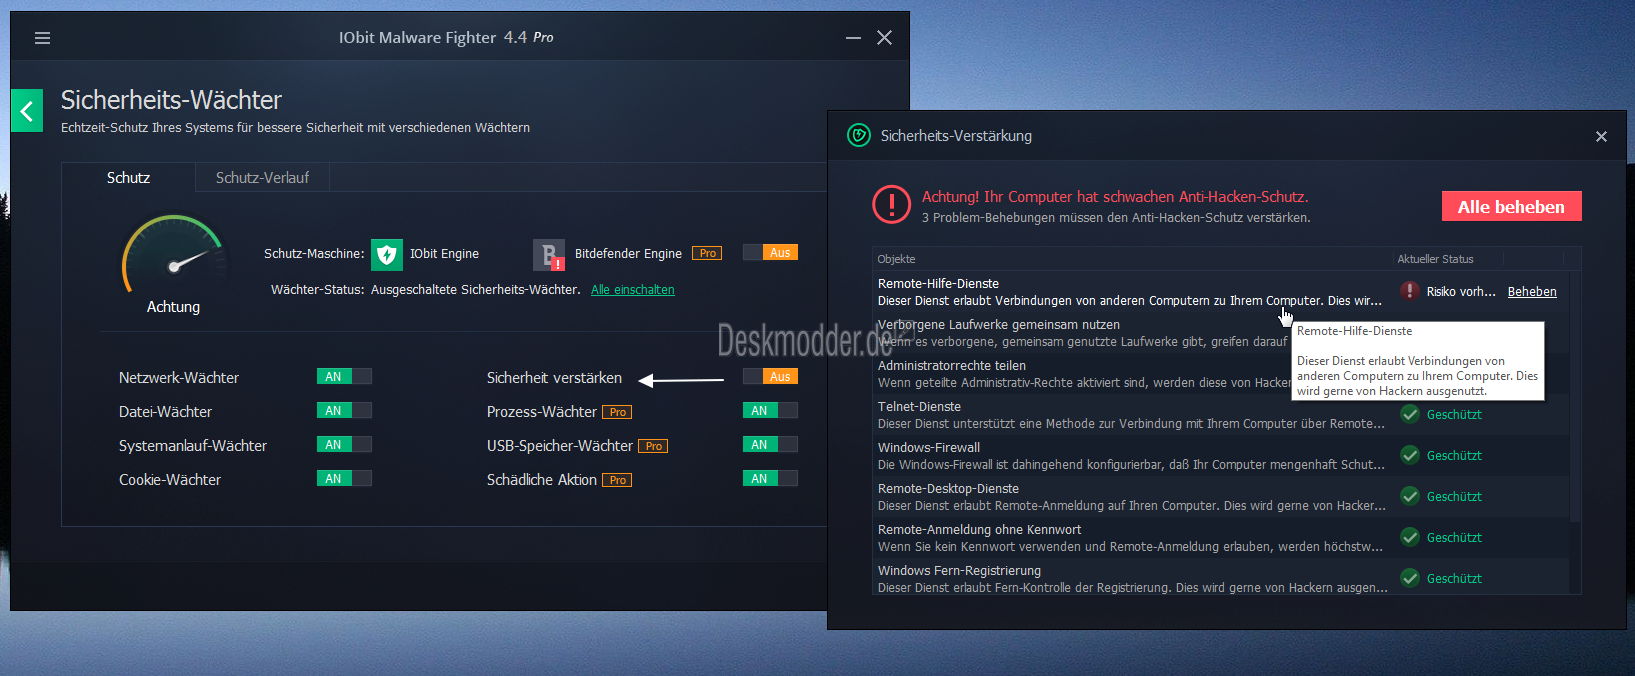Click the red risk icon for Remote-Hilfe-Dienste
This screenshot has height=676, width=1635.
1409,291
